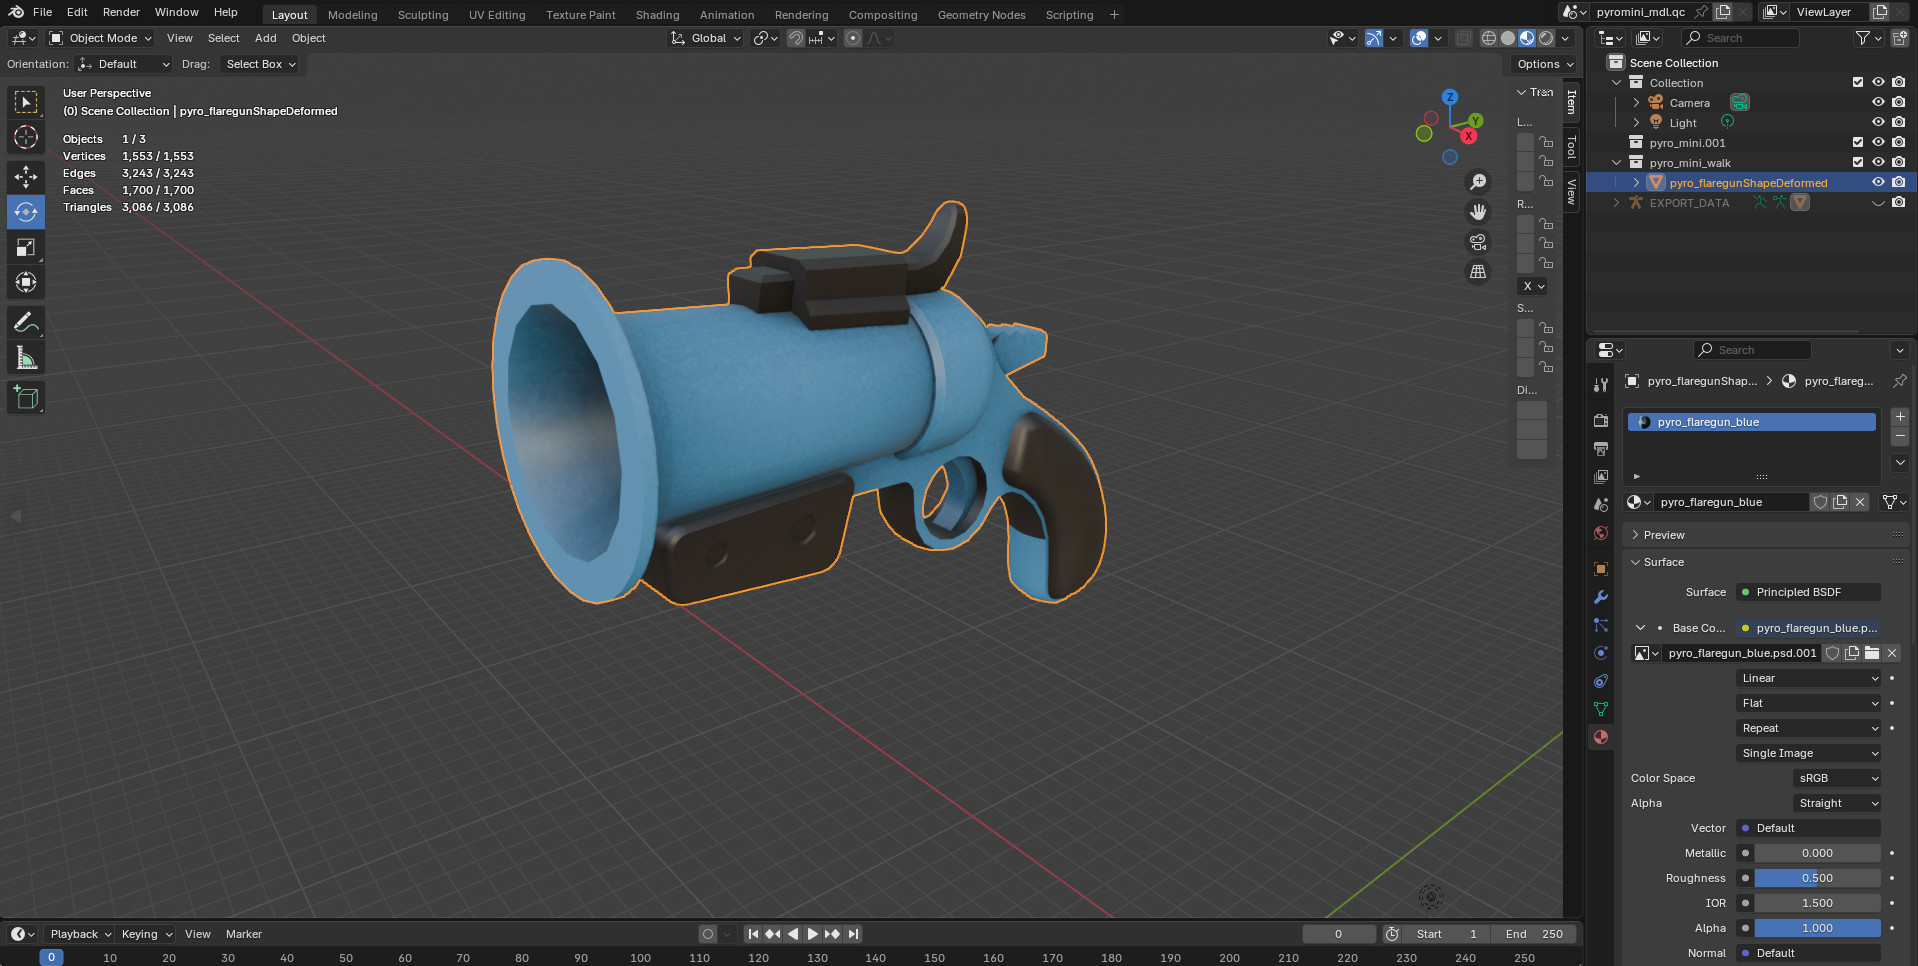Select the Add Cube tool
Viewport: 1918px width, 966px height.
click(x=26, y=398)
